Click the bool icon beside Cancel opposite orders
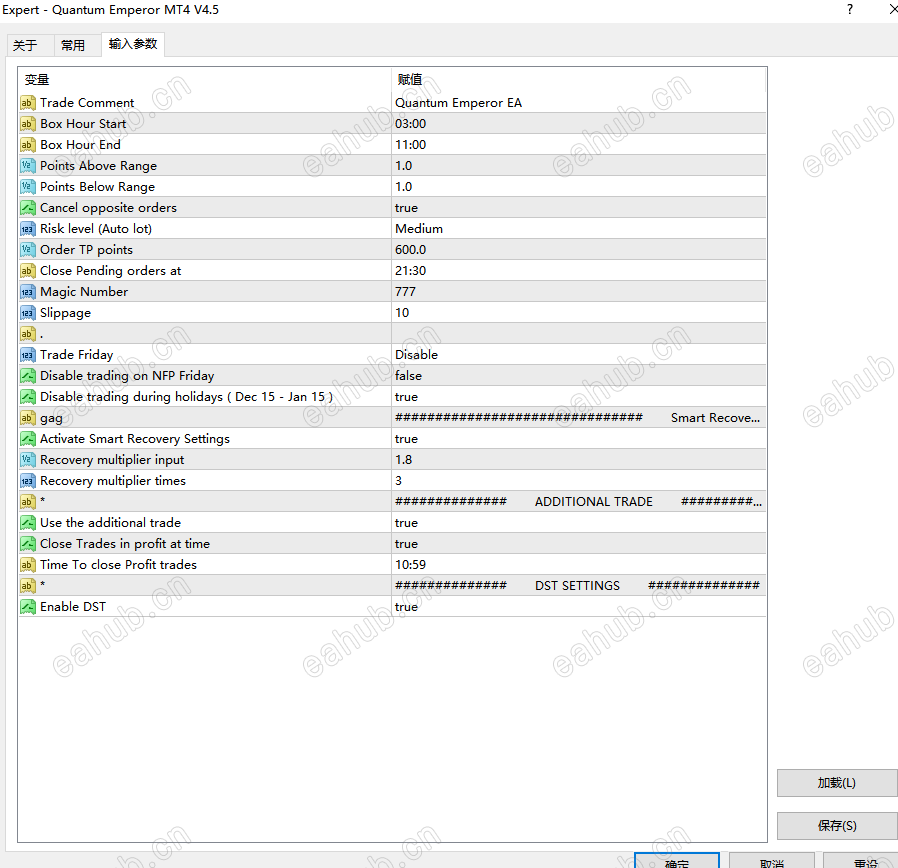Screen dimensions: 898x868 tap(27, 208)
